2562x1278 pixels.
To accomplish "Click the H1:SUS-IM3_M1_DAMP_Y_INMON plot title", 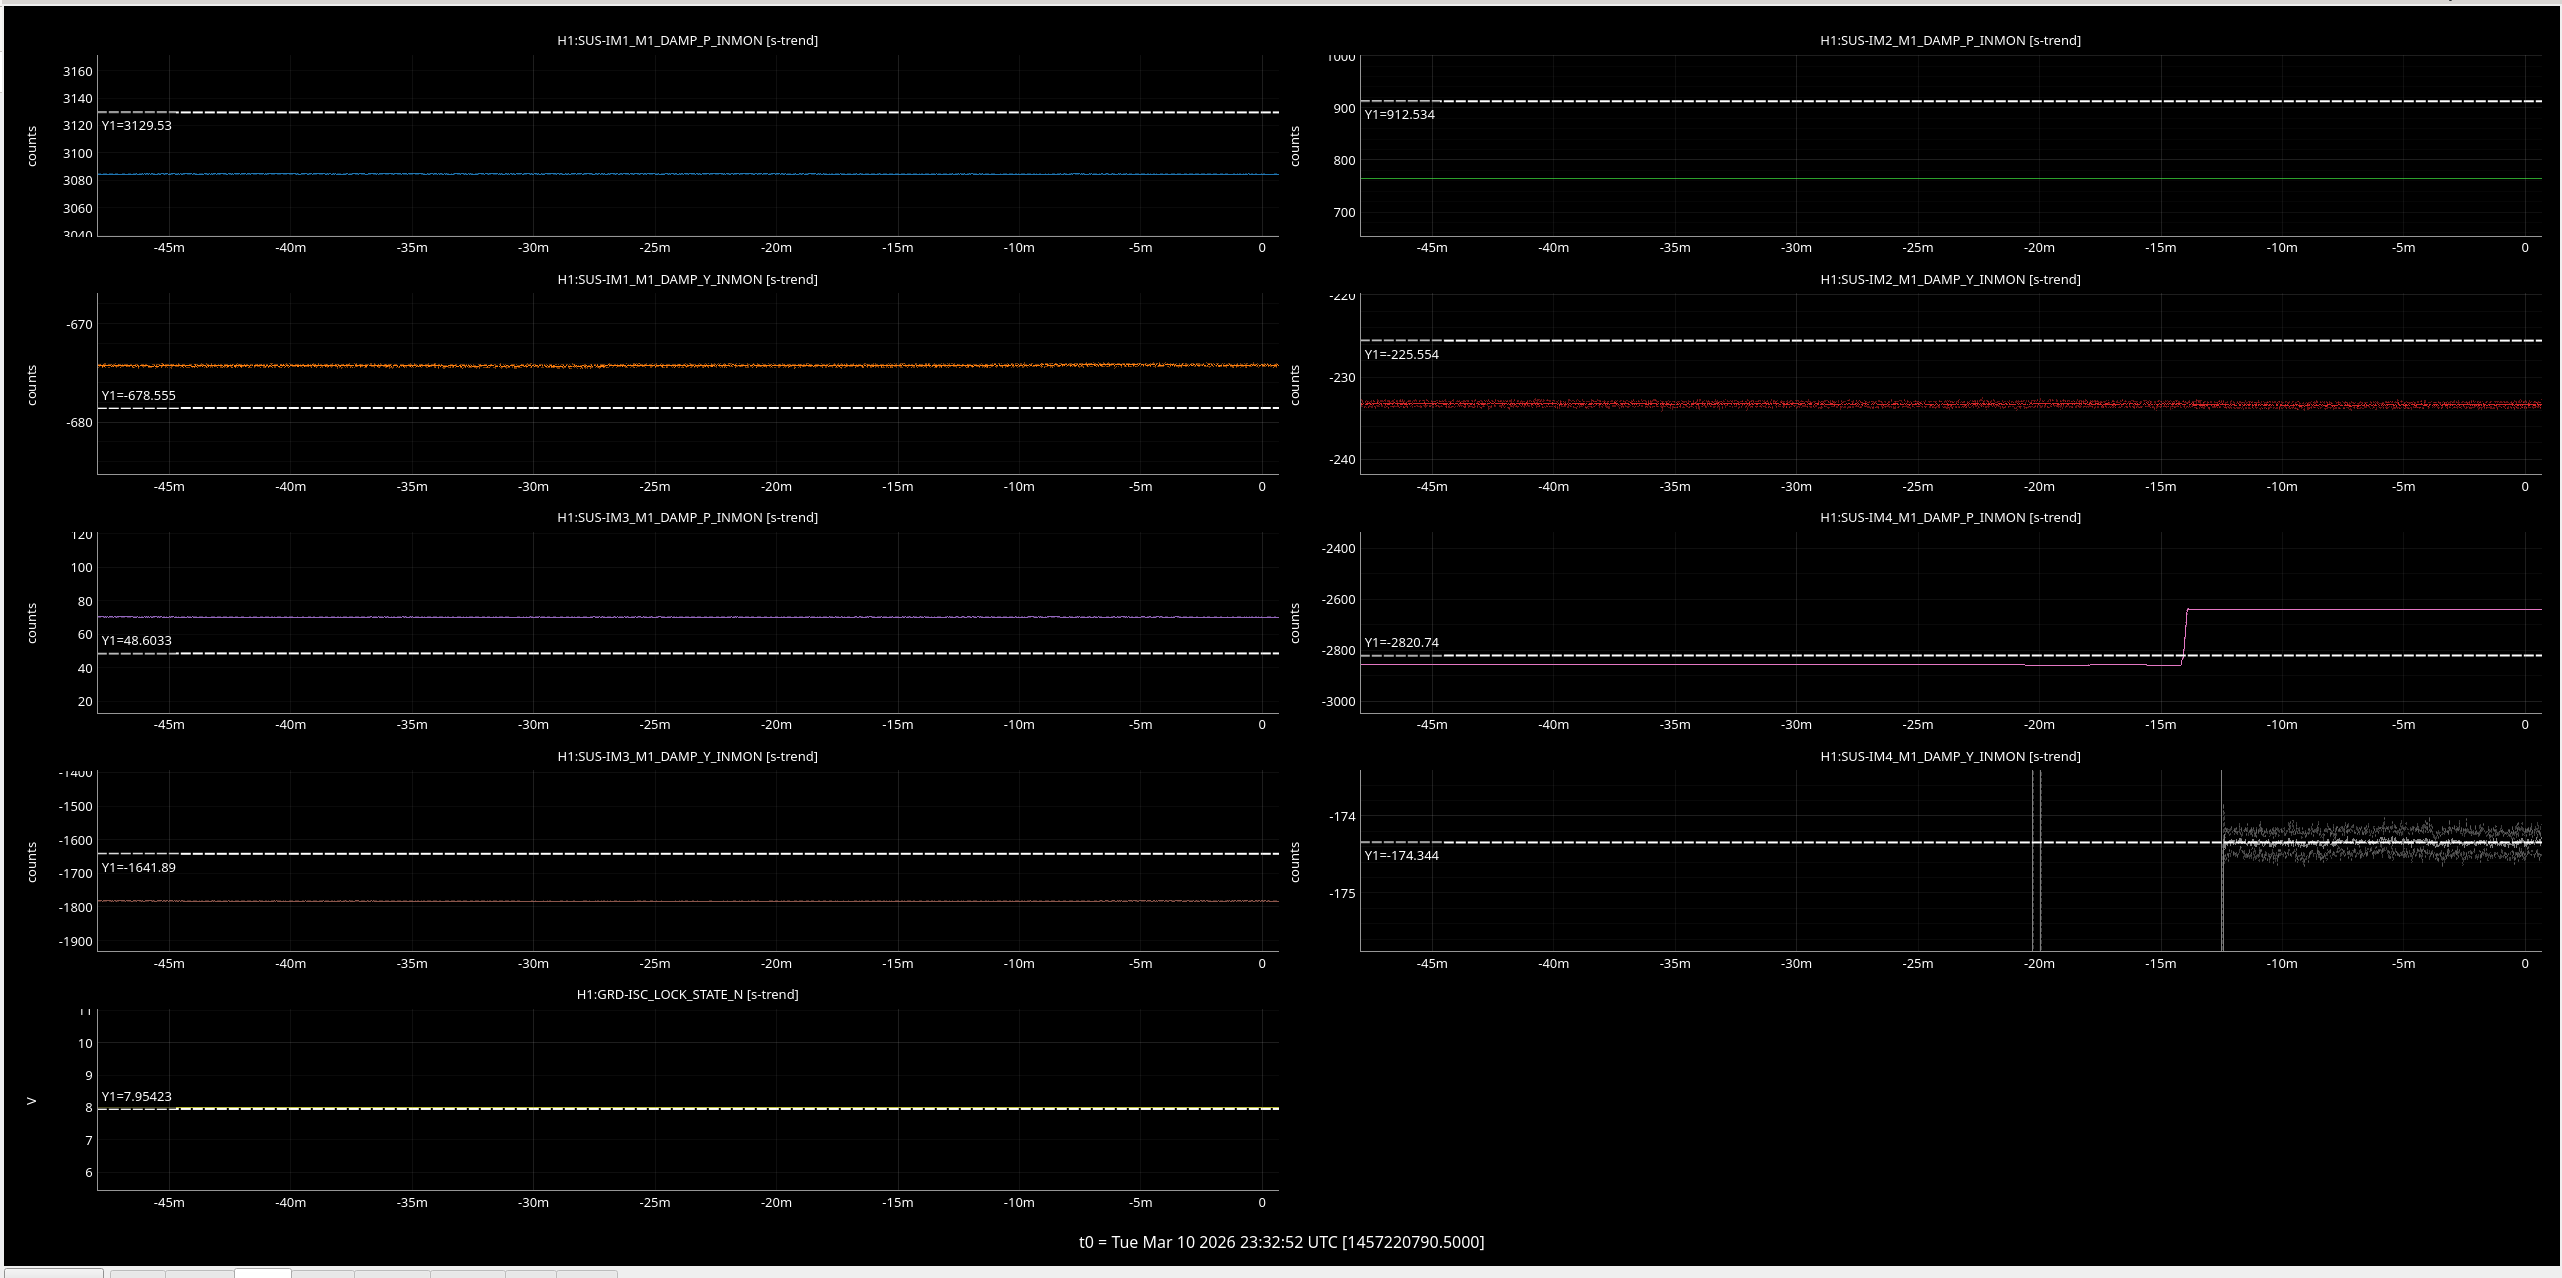I will pos(687,757).
